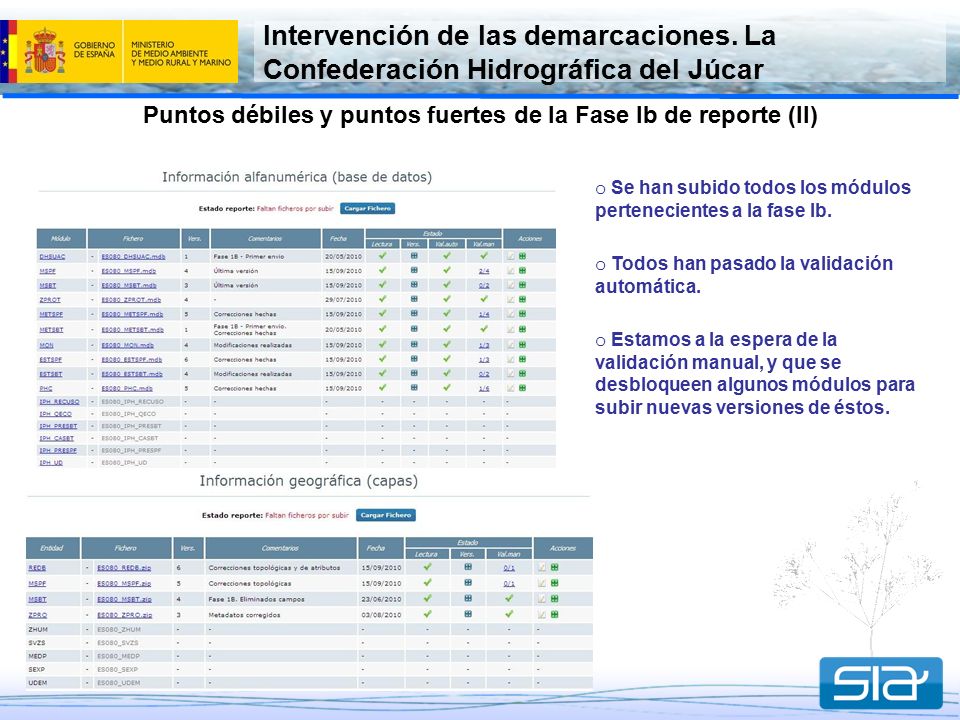
Task: Click the green action icon in ESTSPF row
Action: 522,359
